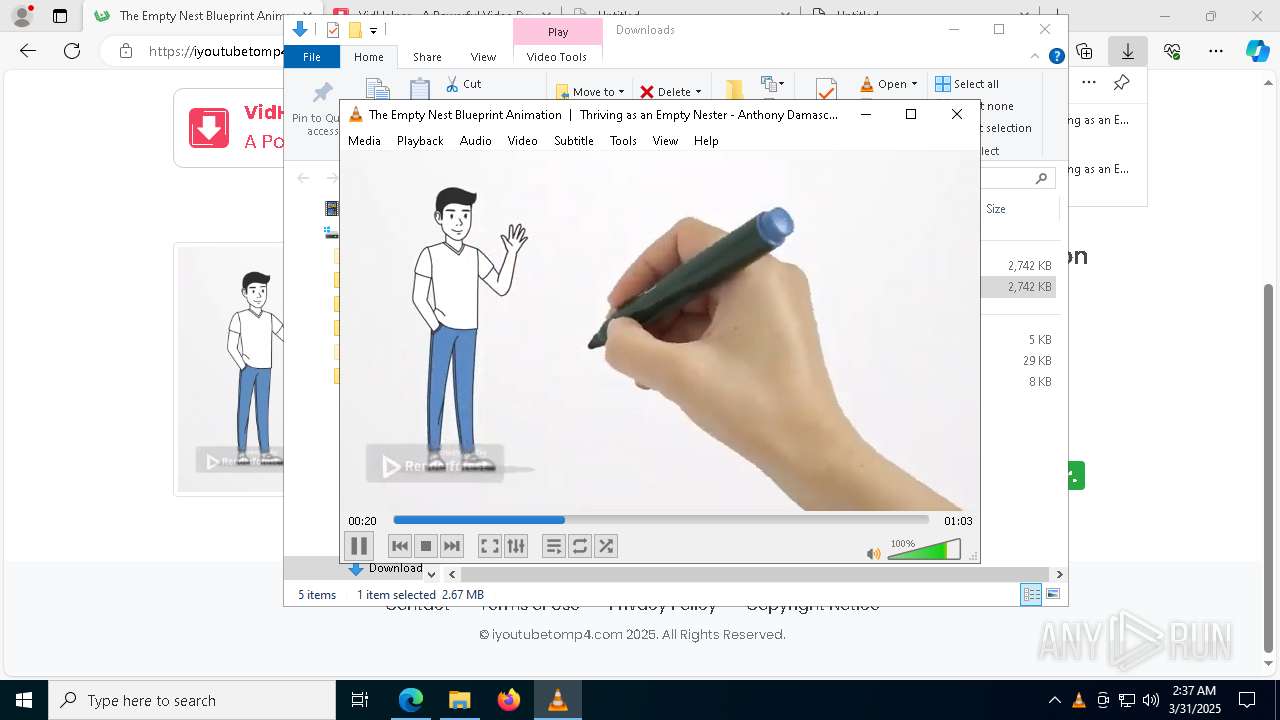Mute audio with VLC speaker icon

pyautogui.click(x=874, y=553)
